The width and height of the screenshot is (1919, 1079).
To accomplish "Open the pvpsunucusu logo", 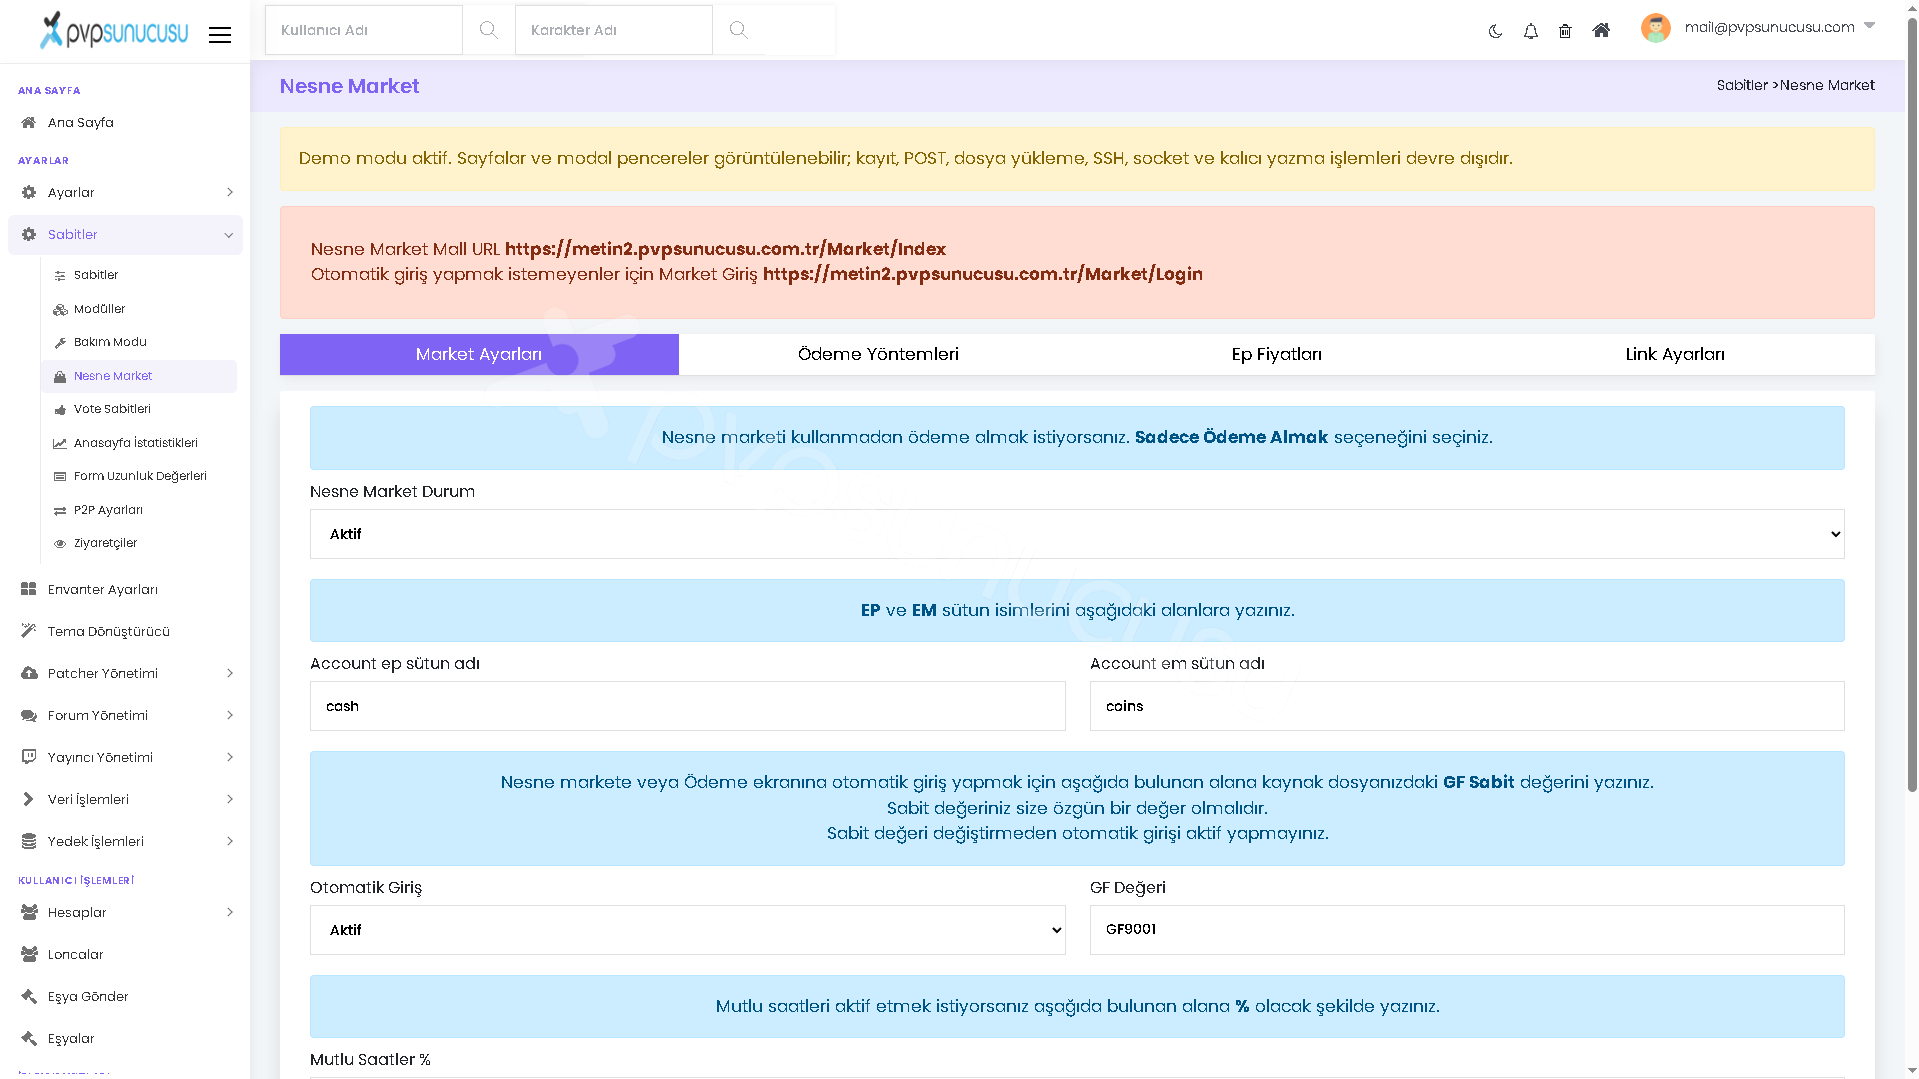I will (114, 31).
